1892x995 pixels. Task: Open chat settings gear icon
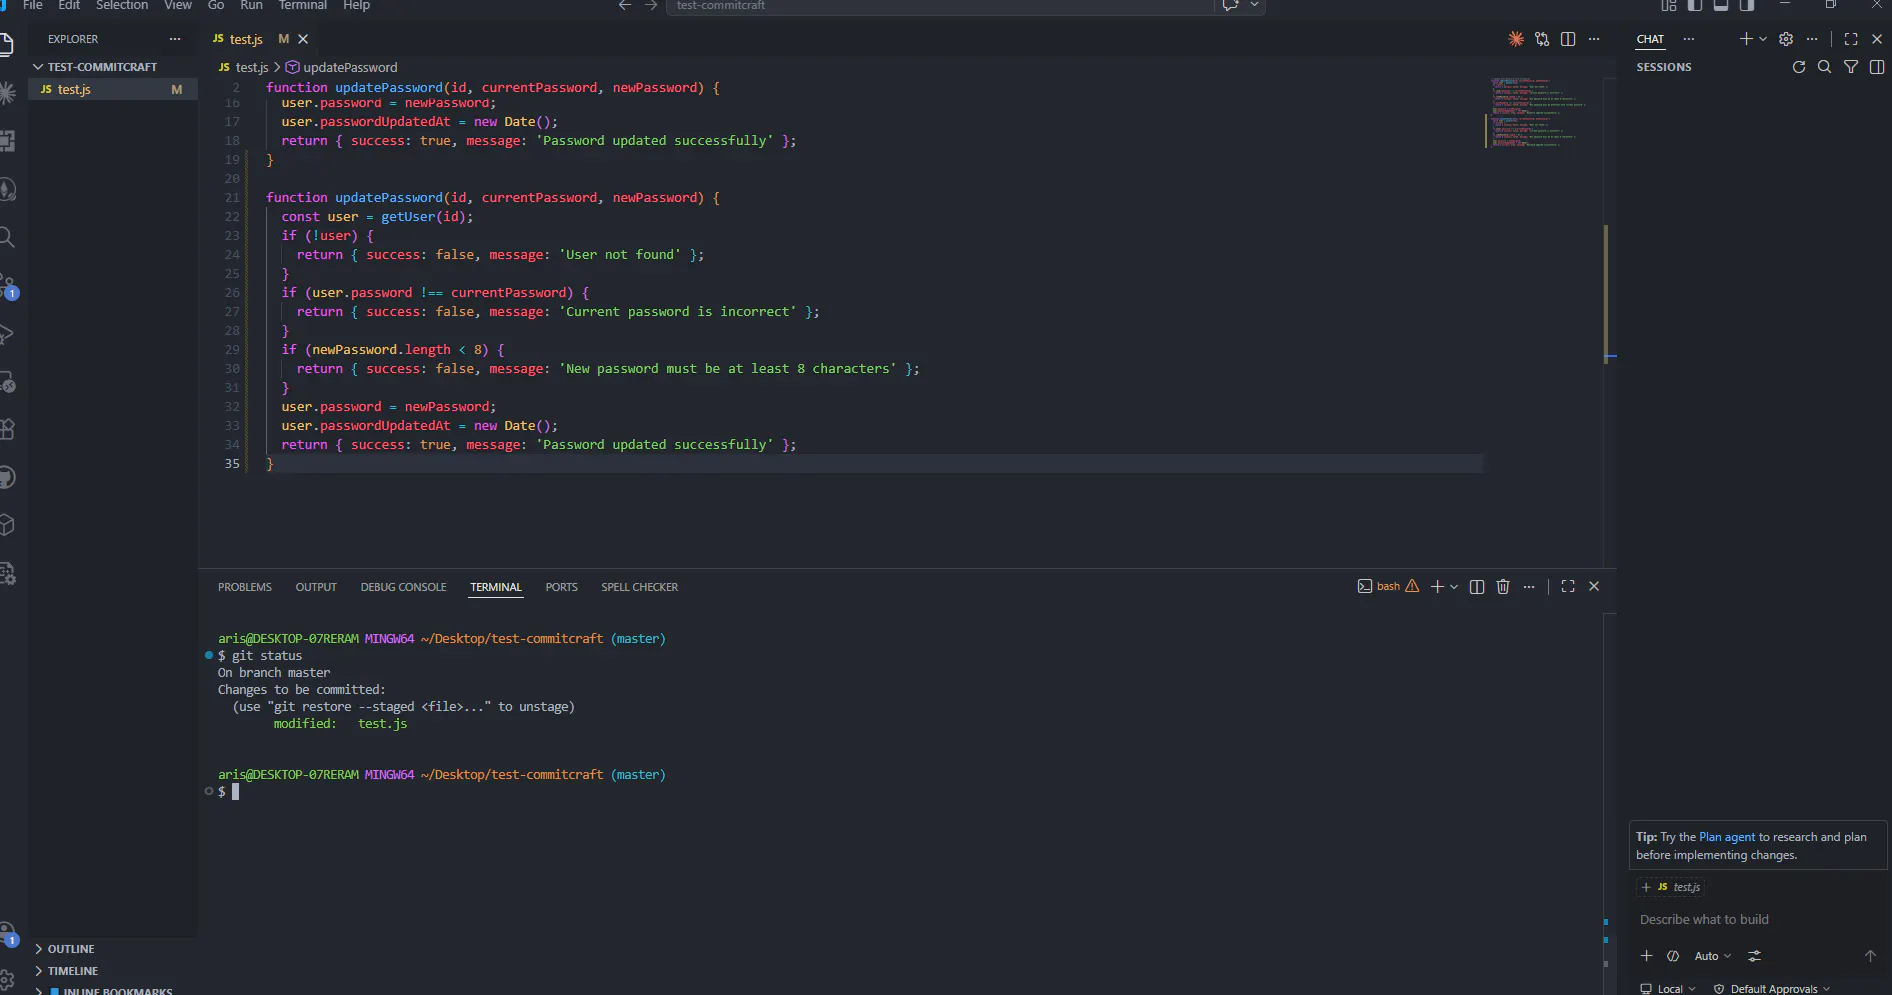point(1786,39)
